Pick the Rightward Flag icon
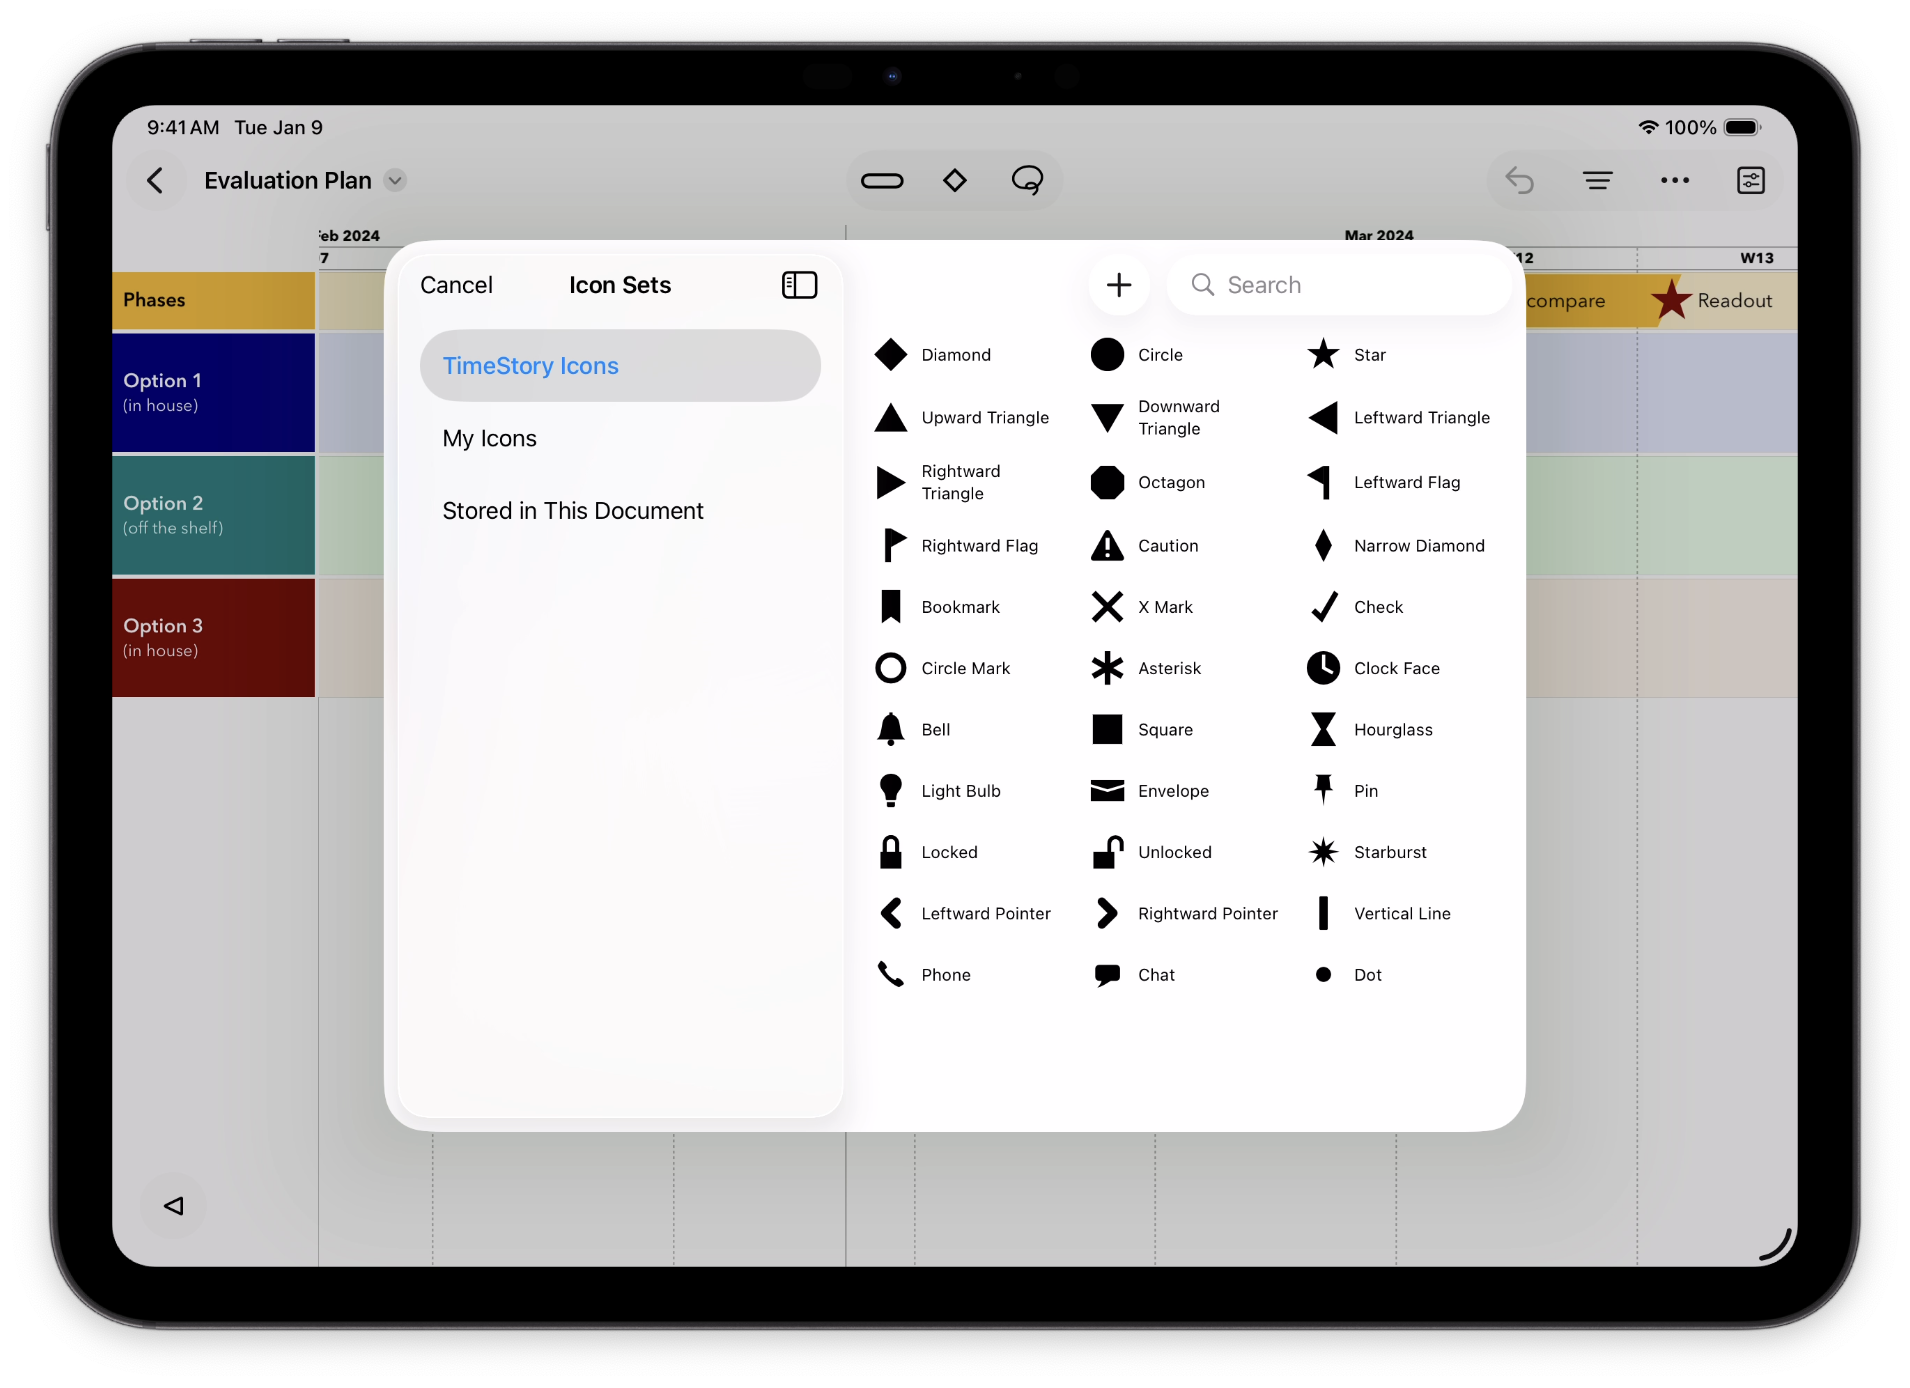 890,546
